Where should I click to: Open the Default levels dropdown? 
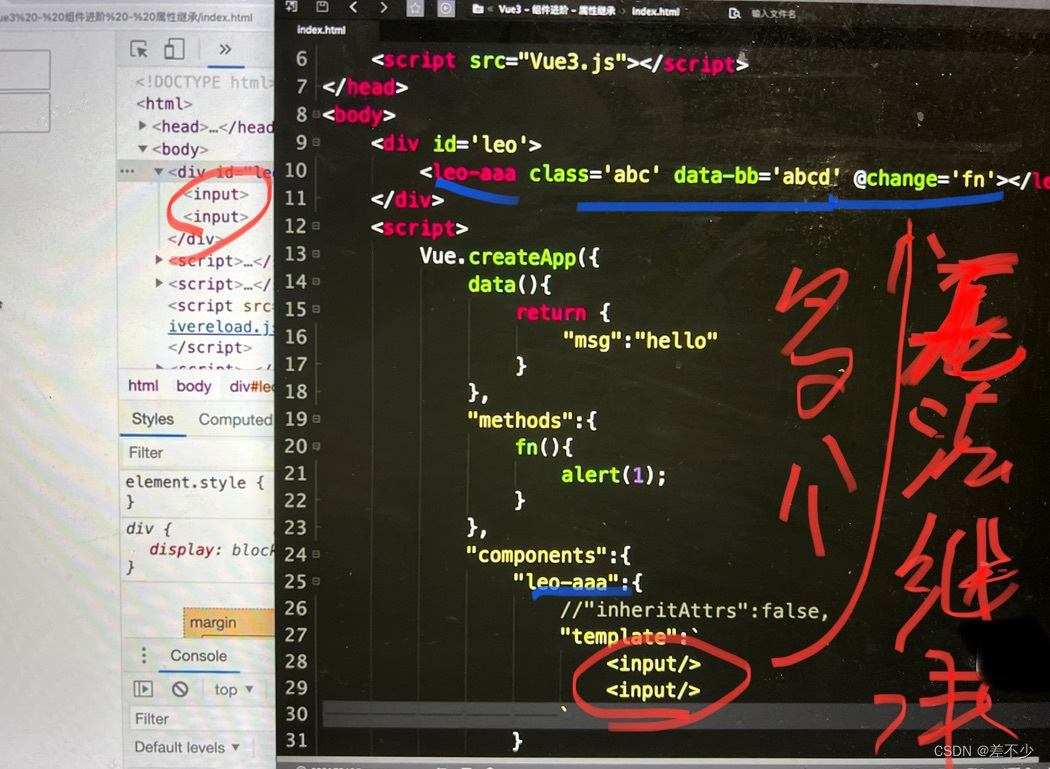pos(187,747)
